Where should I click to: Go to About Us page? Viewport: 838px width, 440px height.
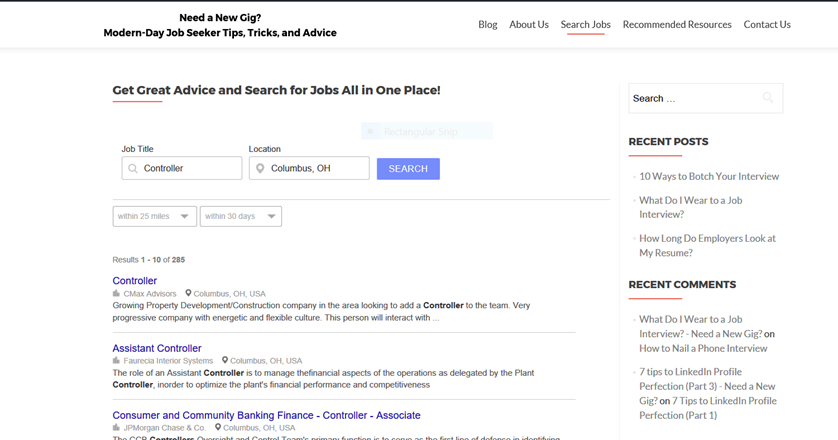click(529, 25)
